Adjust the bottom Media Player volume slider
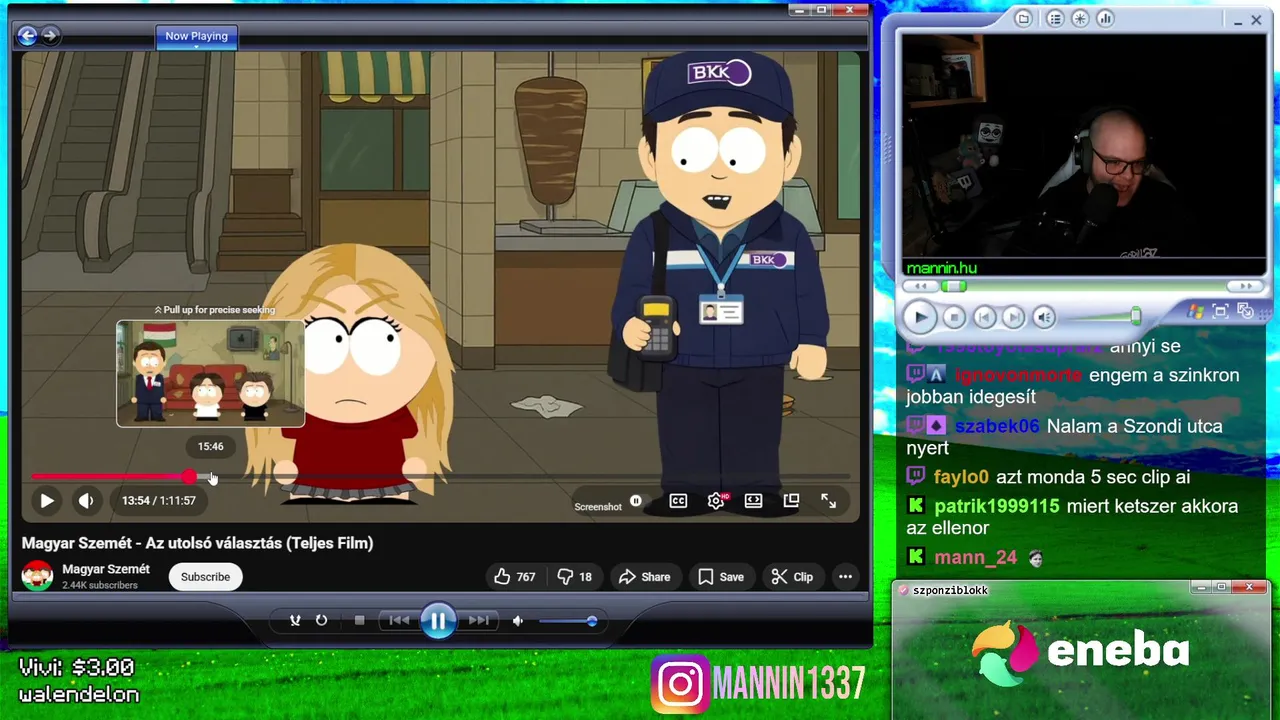Image resolution: width=1280 pixels, height=720 pixels. pyautogui.click(x=567, y=621)
